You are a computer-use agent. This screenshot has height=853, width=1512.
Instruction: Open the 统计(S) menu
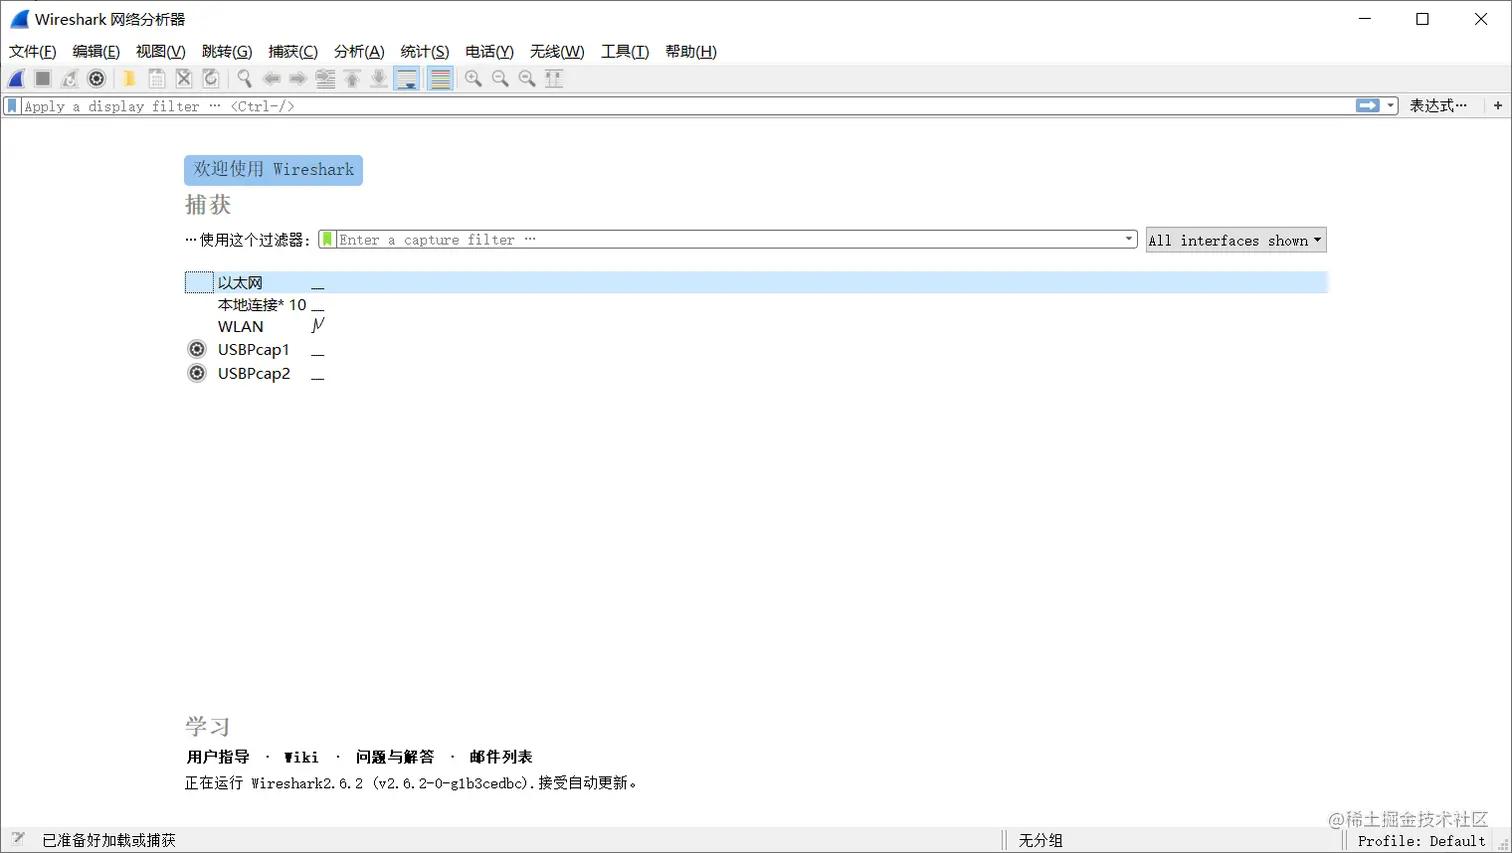[425, 52]
